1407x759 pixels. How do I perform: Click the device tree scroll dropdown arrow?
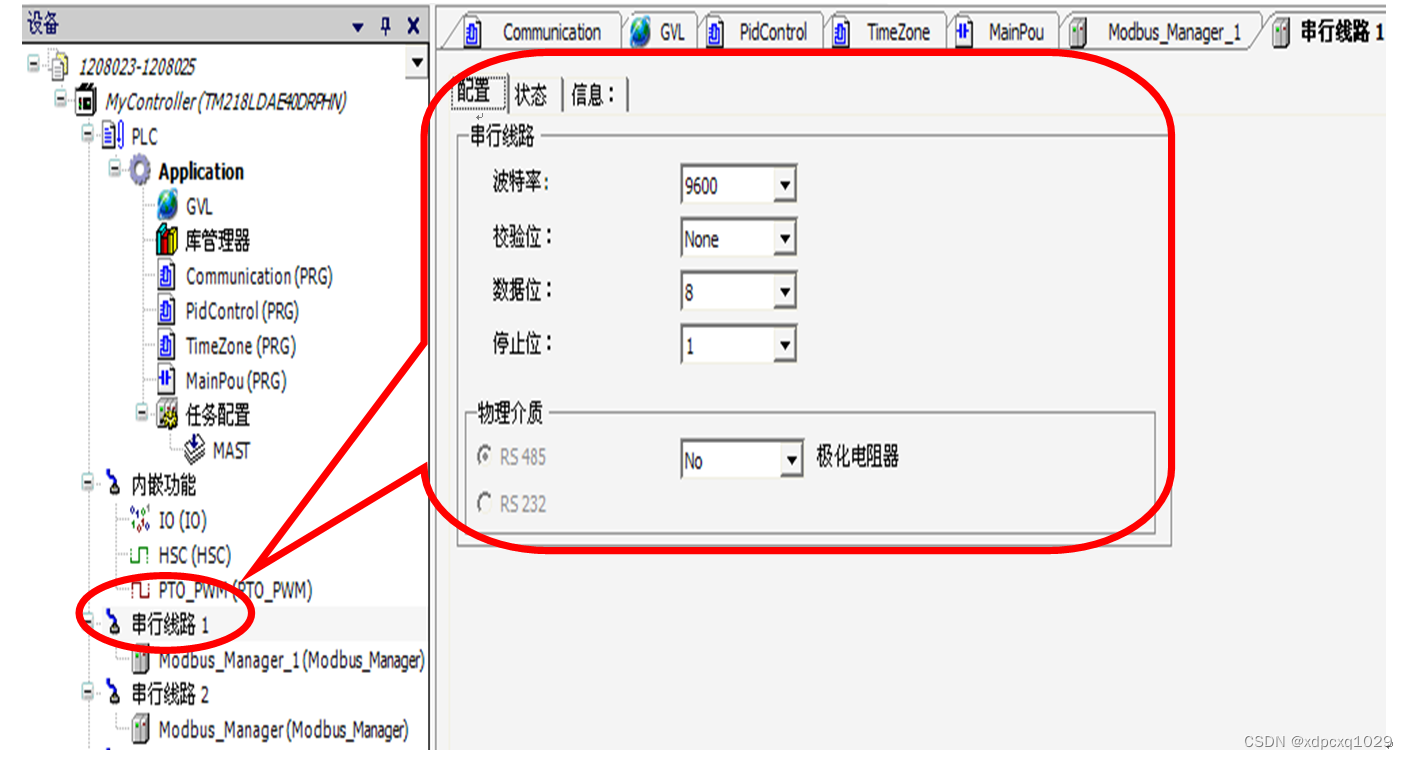pos(417,64)
